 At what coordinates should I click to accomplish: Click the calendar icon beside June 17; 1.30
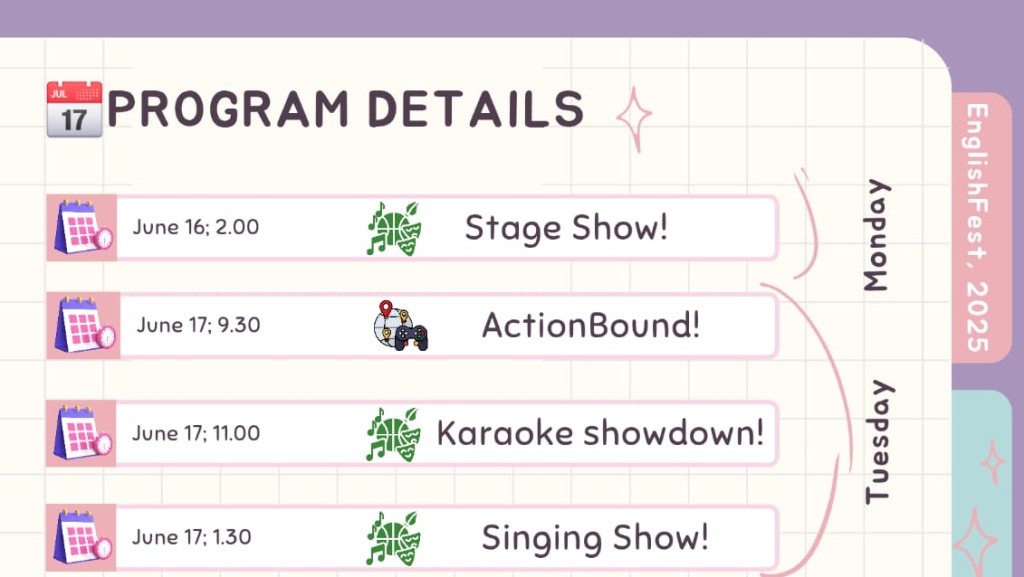tap(82, 537)
